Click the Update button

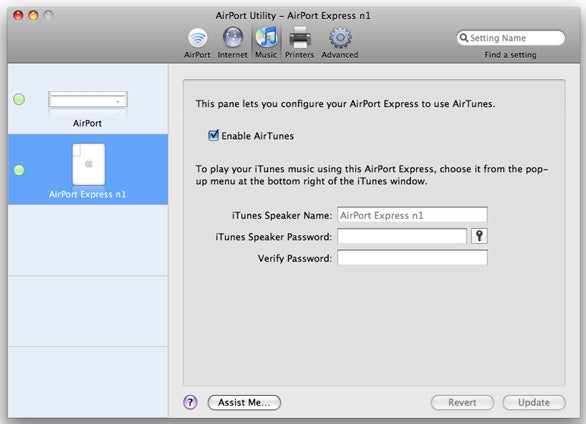[534, 402]
